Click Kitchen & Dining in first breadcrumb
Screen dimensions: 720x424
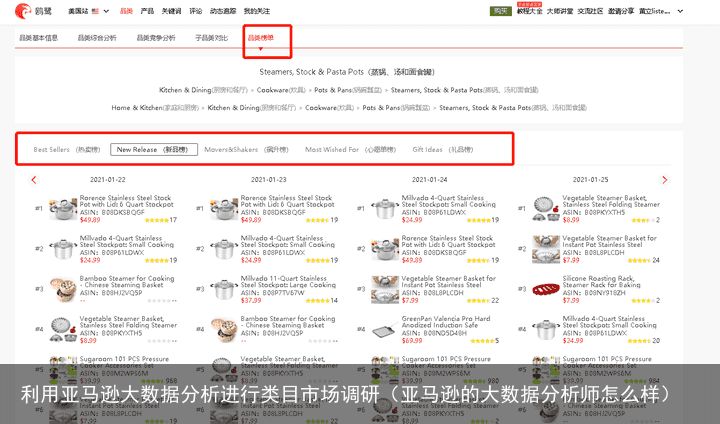[185, 90]
